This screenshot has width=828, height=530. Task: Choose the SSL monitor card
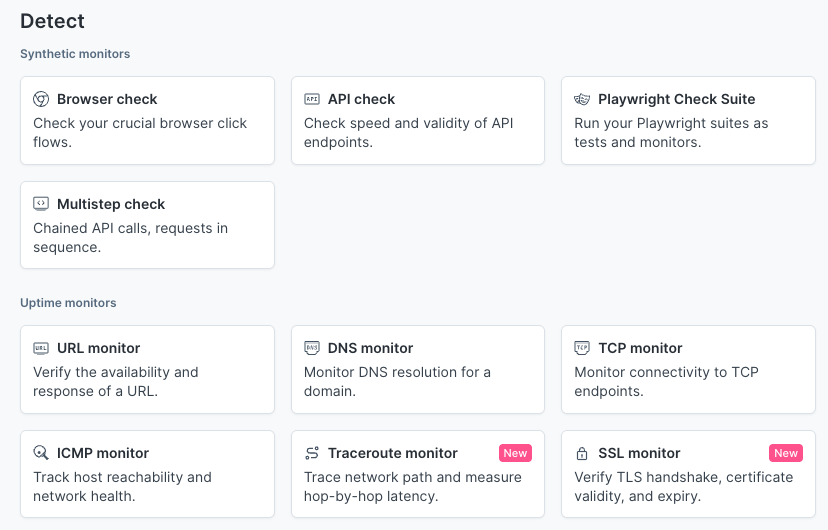689,474
